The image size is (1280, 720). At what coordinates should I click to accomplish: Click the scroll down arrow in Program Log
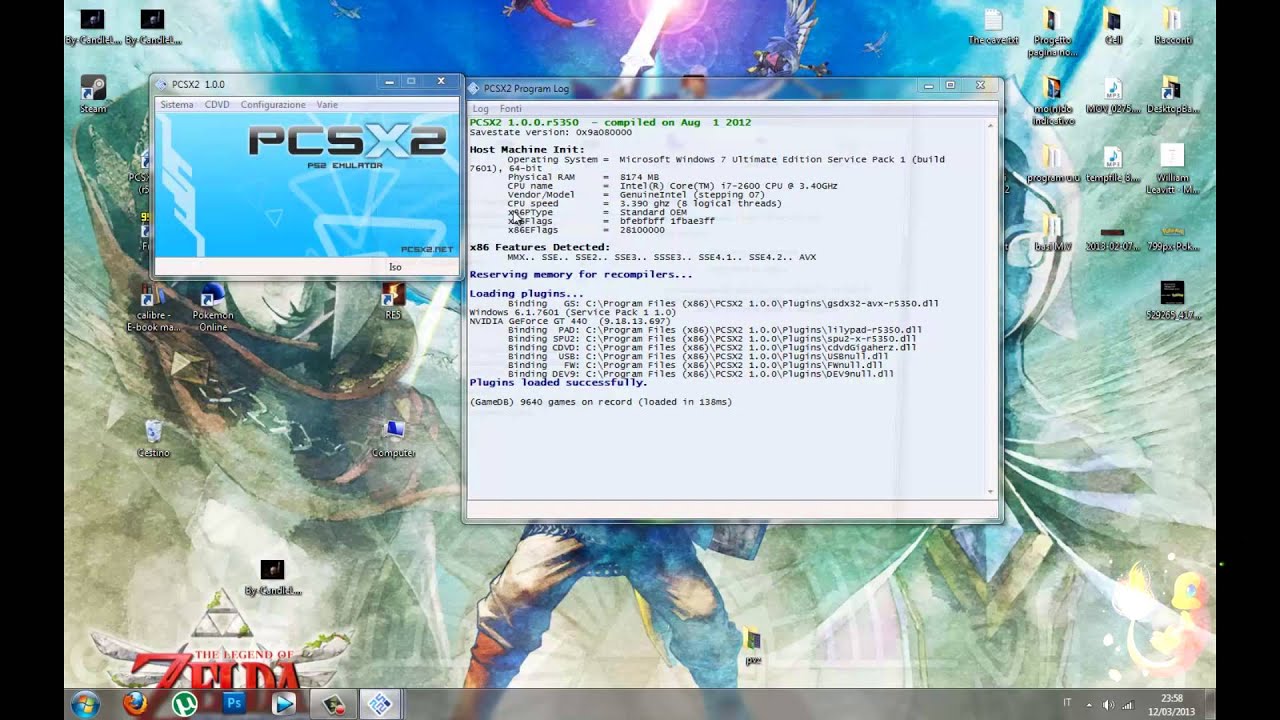(991, 491)
